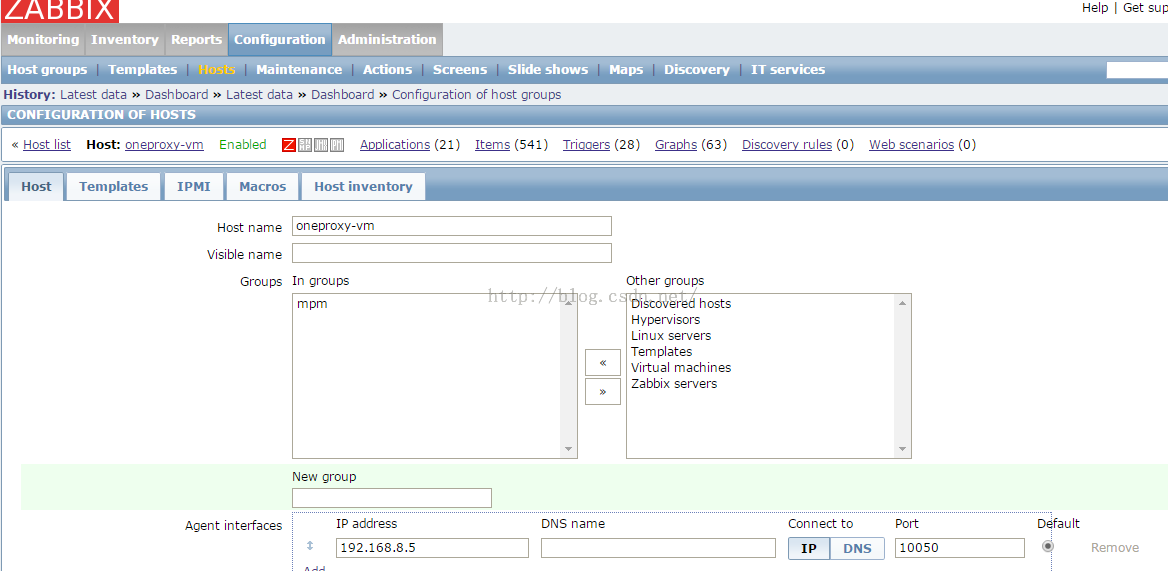The width and height of the screenshot is (1168, 571).
Task: Select Linux servers in Other groups
Action: (x=671, y=336)
